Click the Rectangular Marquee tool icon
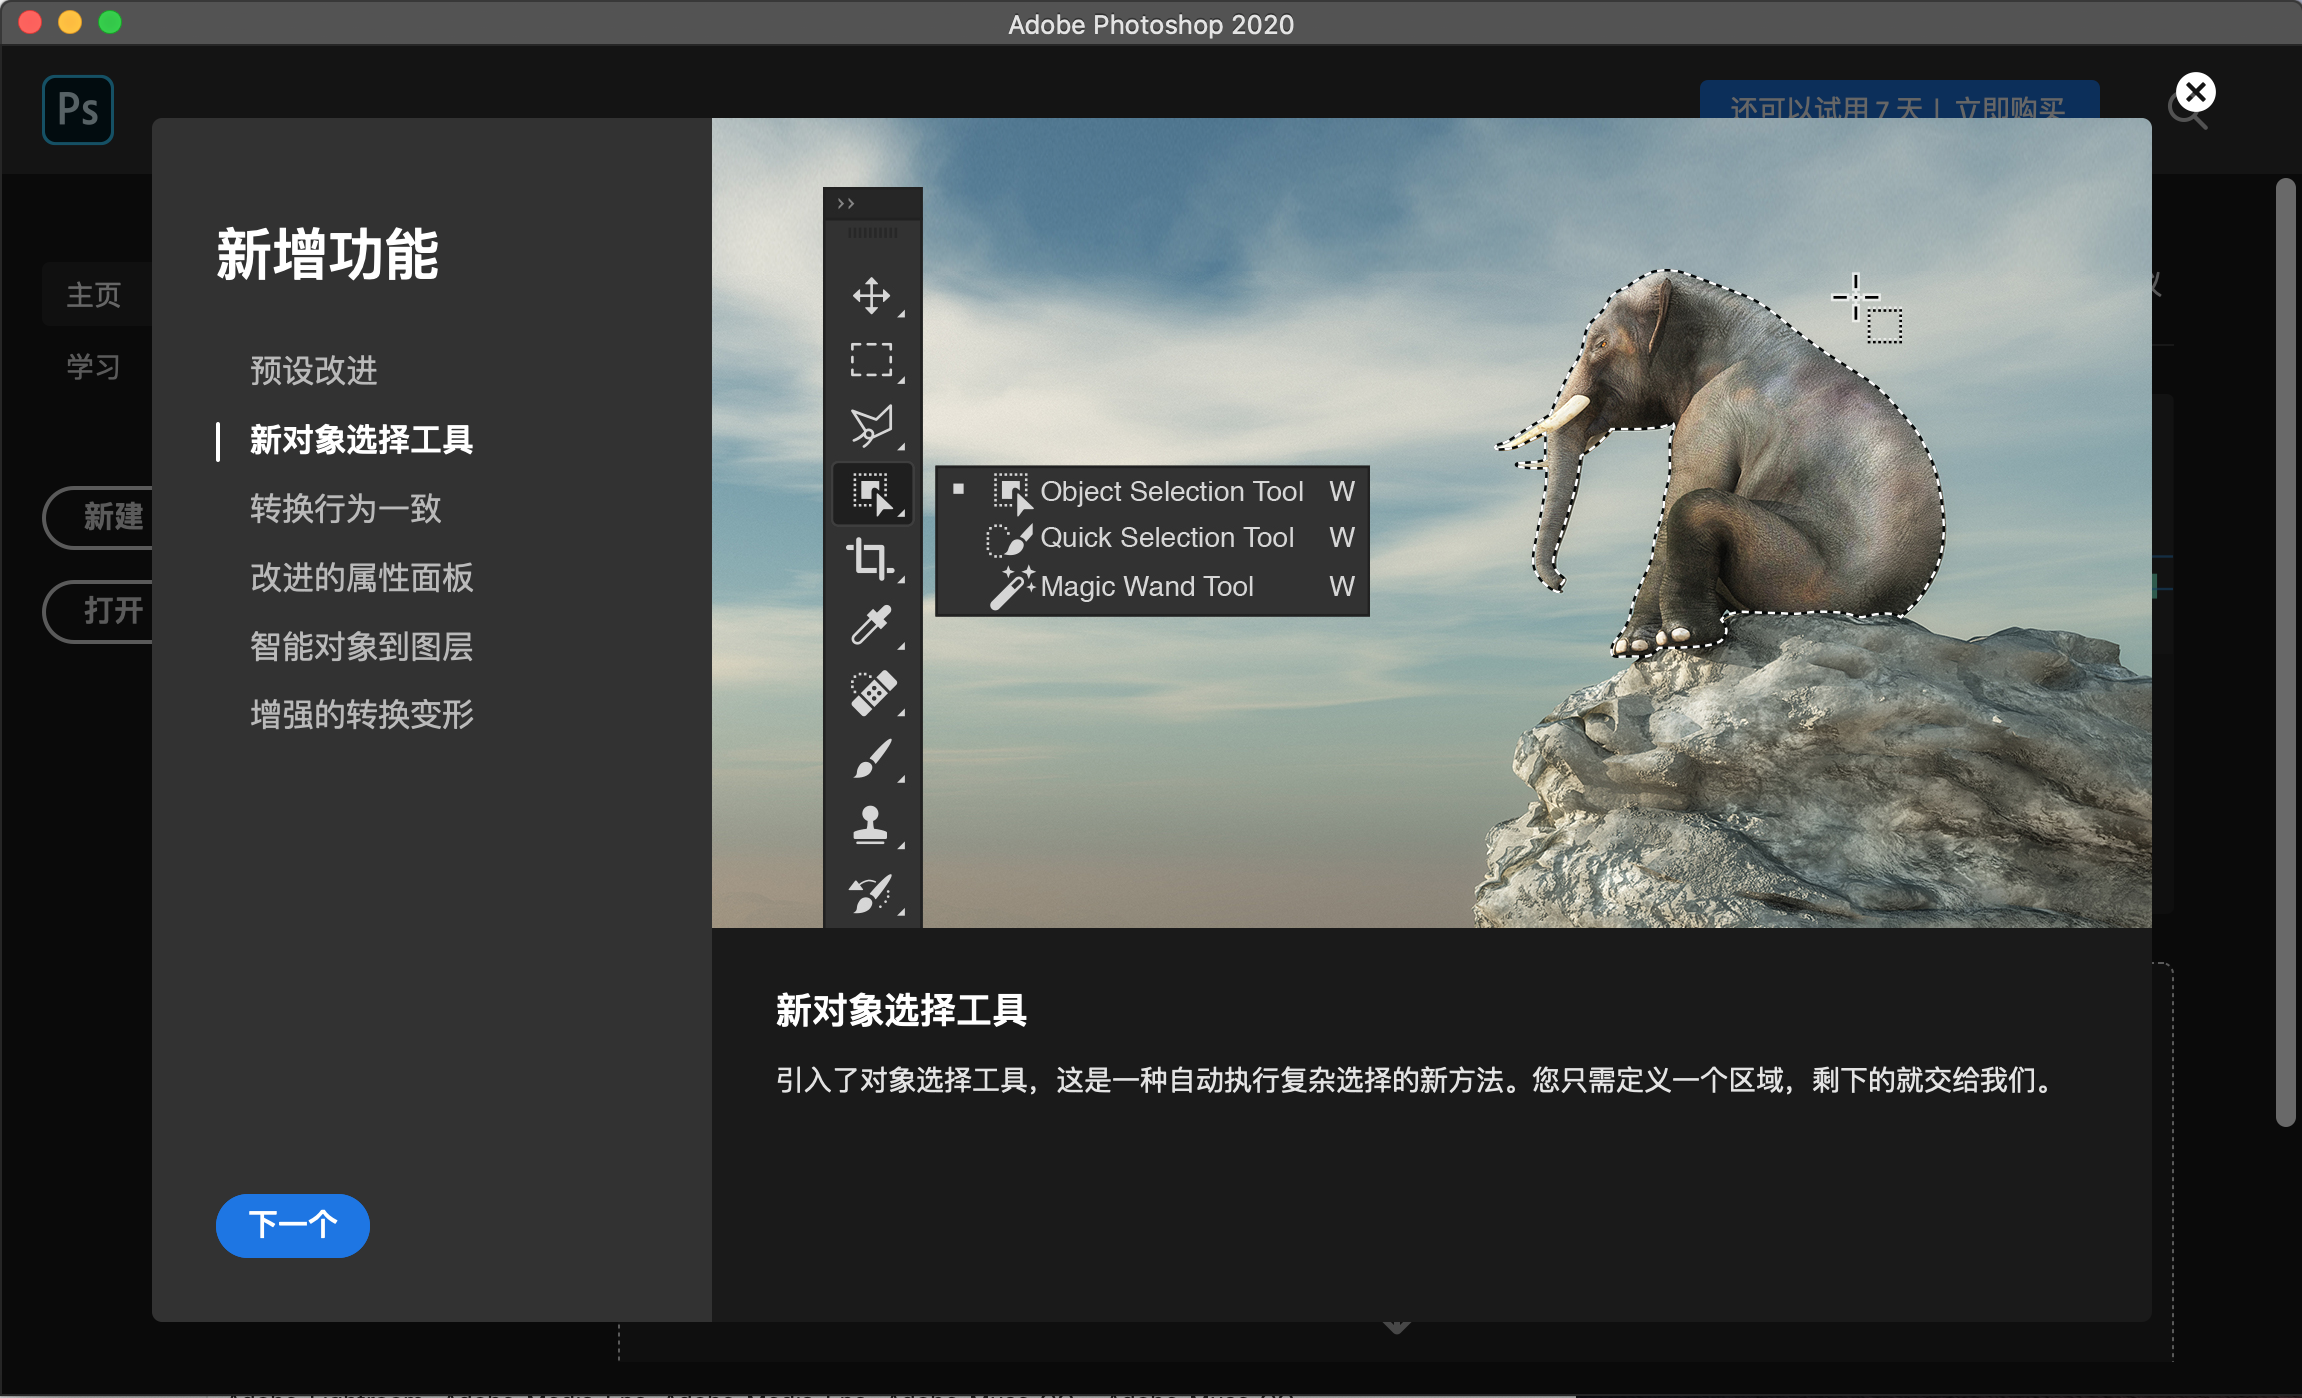Viewport: 2302px width, 1398px height. [871, 360]
